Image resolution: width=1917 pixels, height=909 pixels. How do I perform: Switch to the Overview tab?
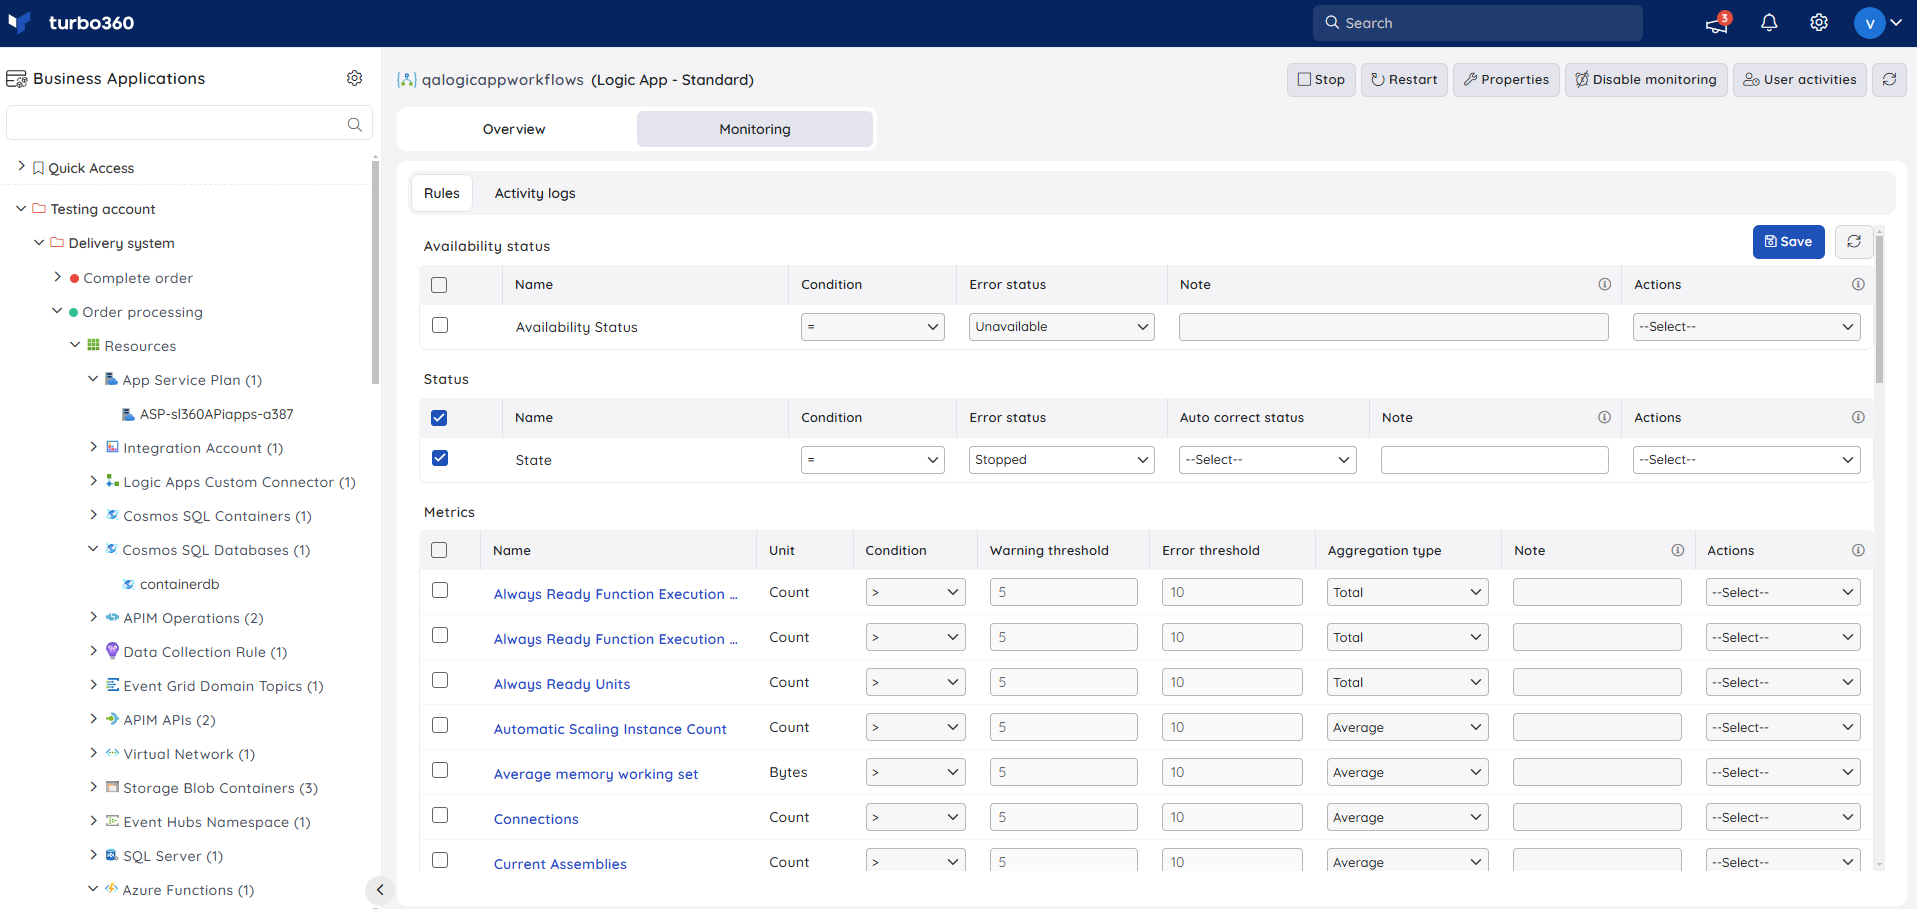coord(514,129)
